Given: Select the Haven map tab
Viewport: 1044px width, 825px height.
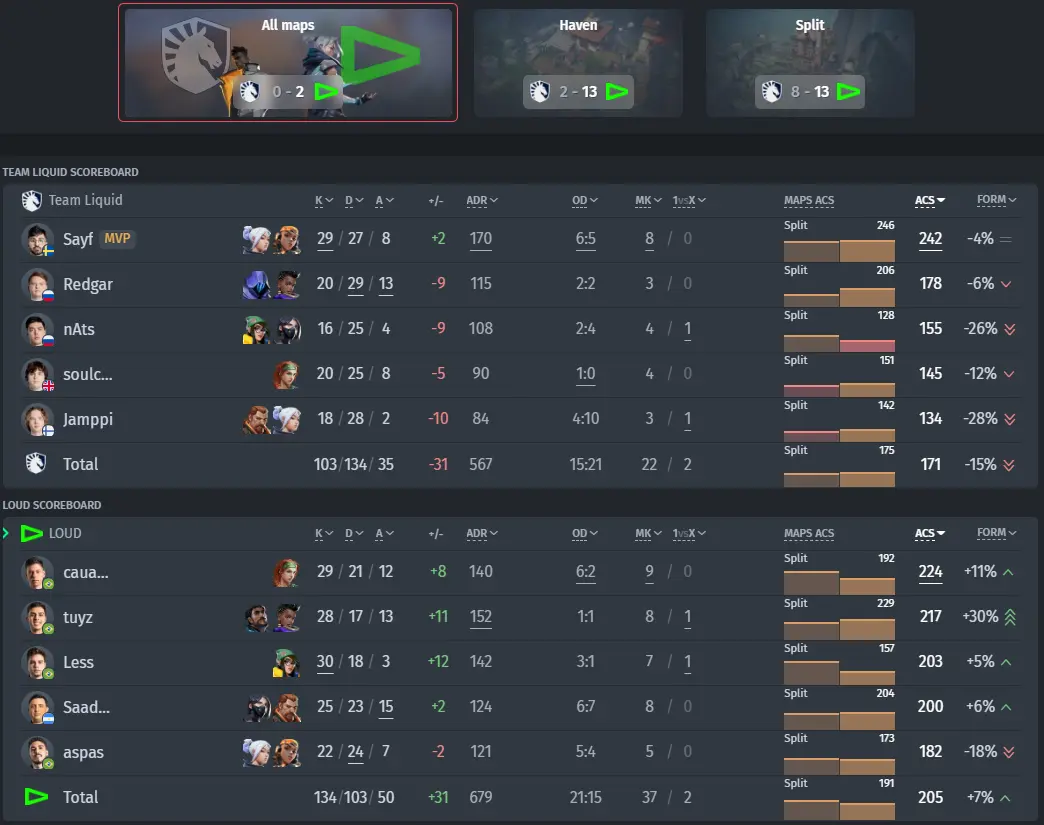Looking at the screenshot, I should [x=578, y=63].
